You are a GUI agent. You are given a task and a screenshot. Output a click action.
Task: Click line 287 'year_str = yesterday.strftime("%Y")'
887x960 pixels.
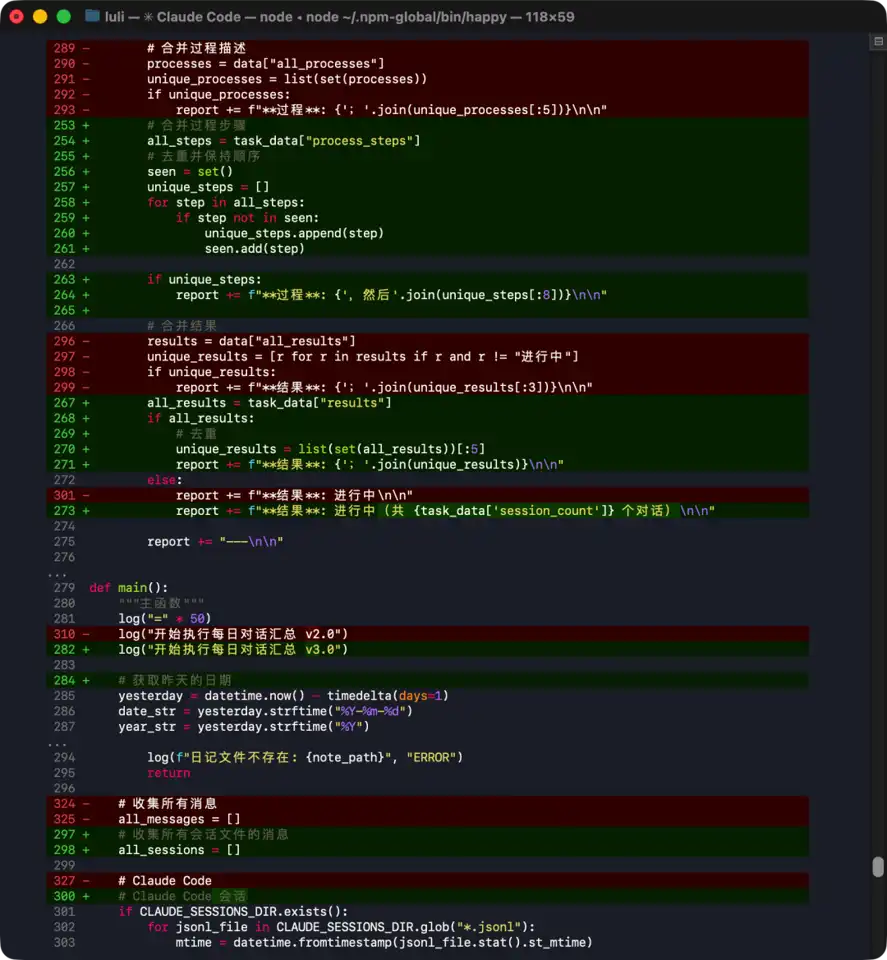tap(244, 726)
